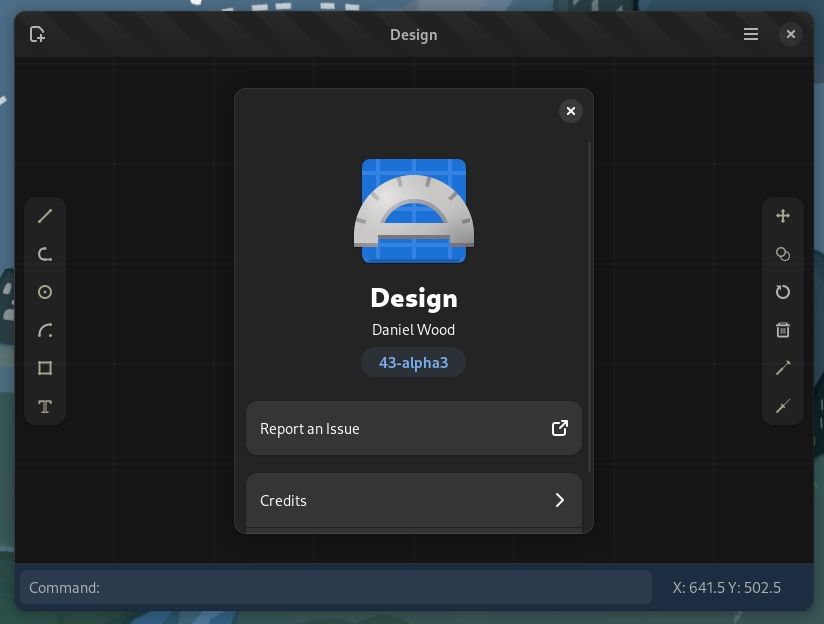Activate the Text tool
Viewport: 824px width, 624px height.
(x=45, y=406)
